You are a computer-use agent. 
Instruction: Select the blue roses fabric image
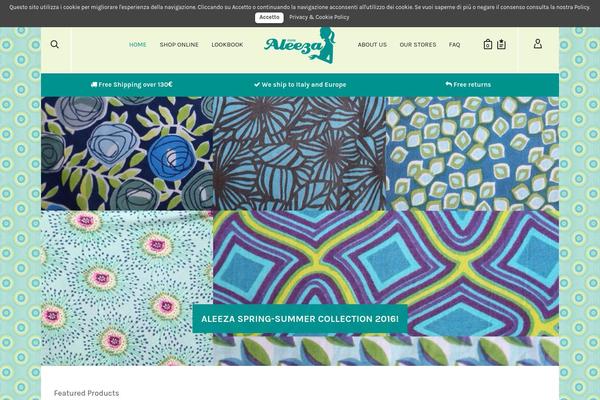[x=127, y=153]
